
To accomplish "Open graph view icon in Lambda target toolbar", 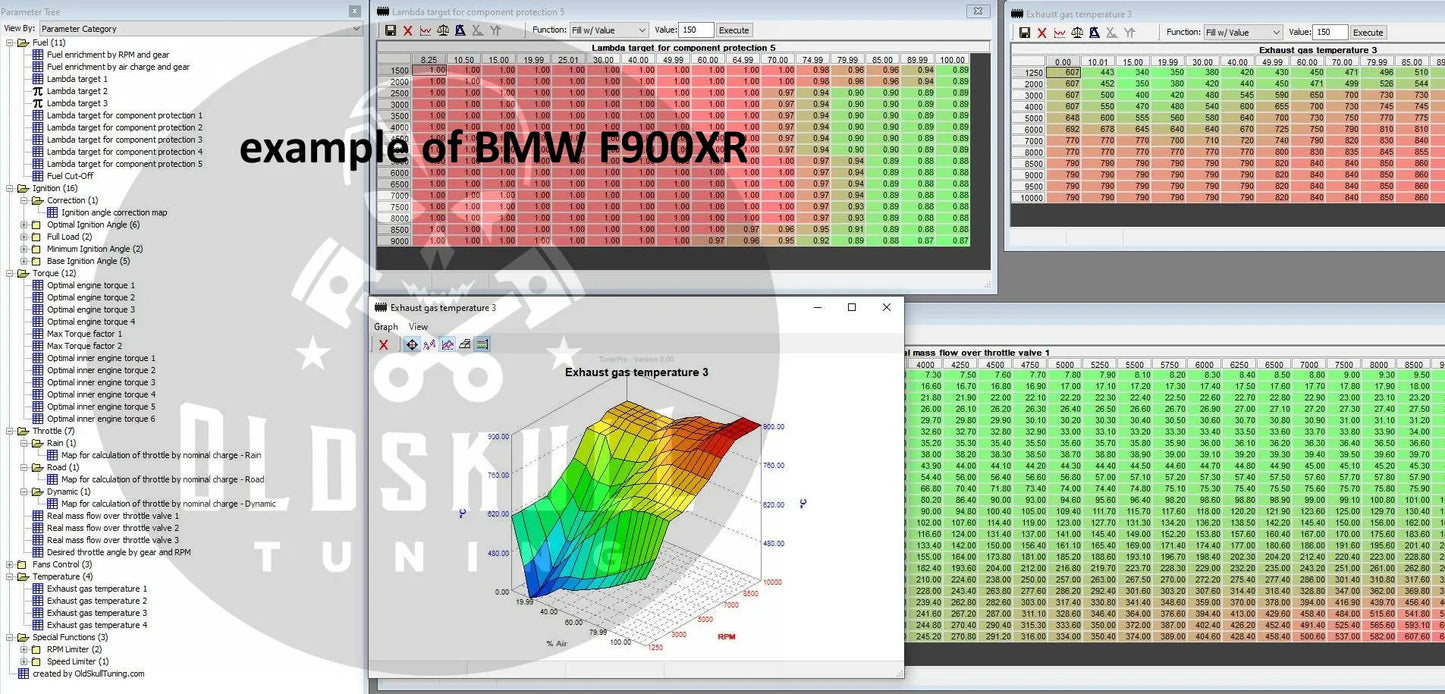I will (x=425, y=31).
